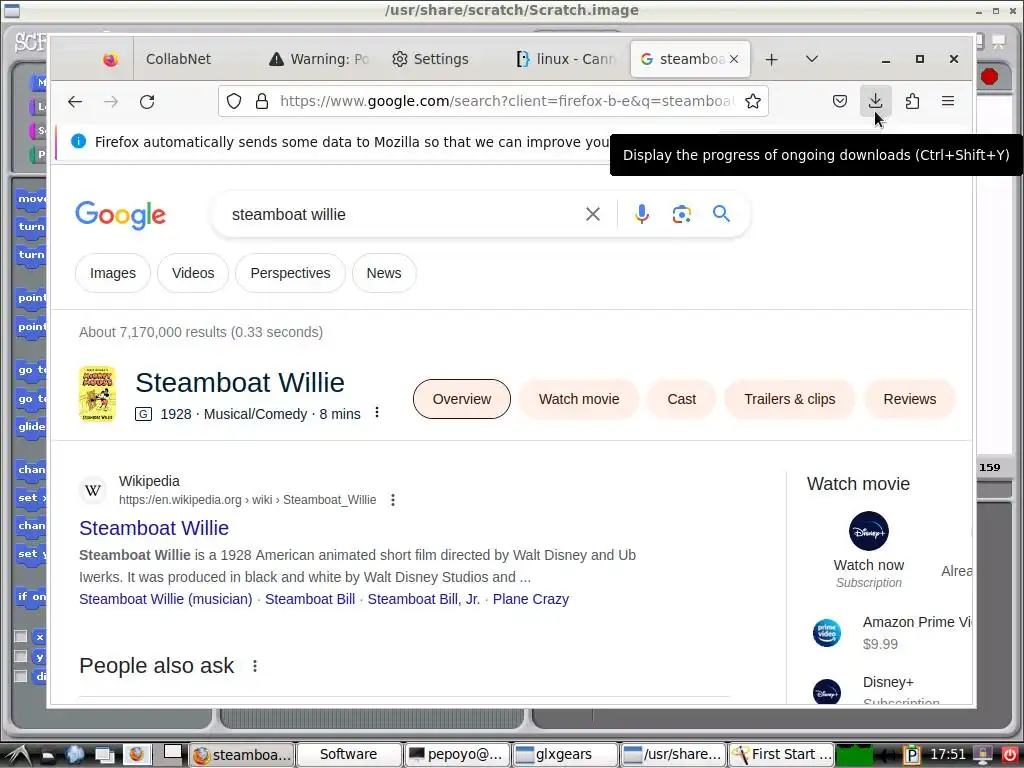Click Scratch's red stop sign button

pyautogui.click(x=989, y=77)
